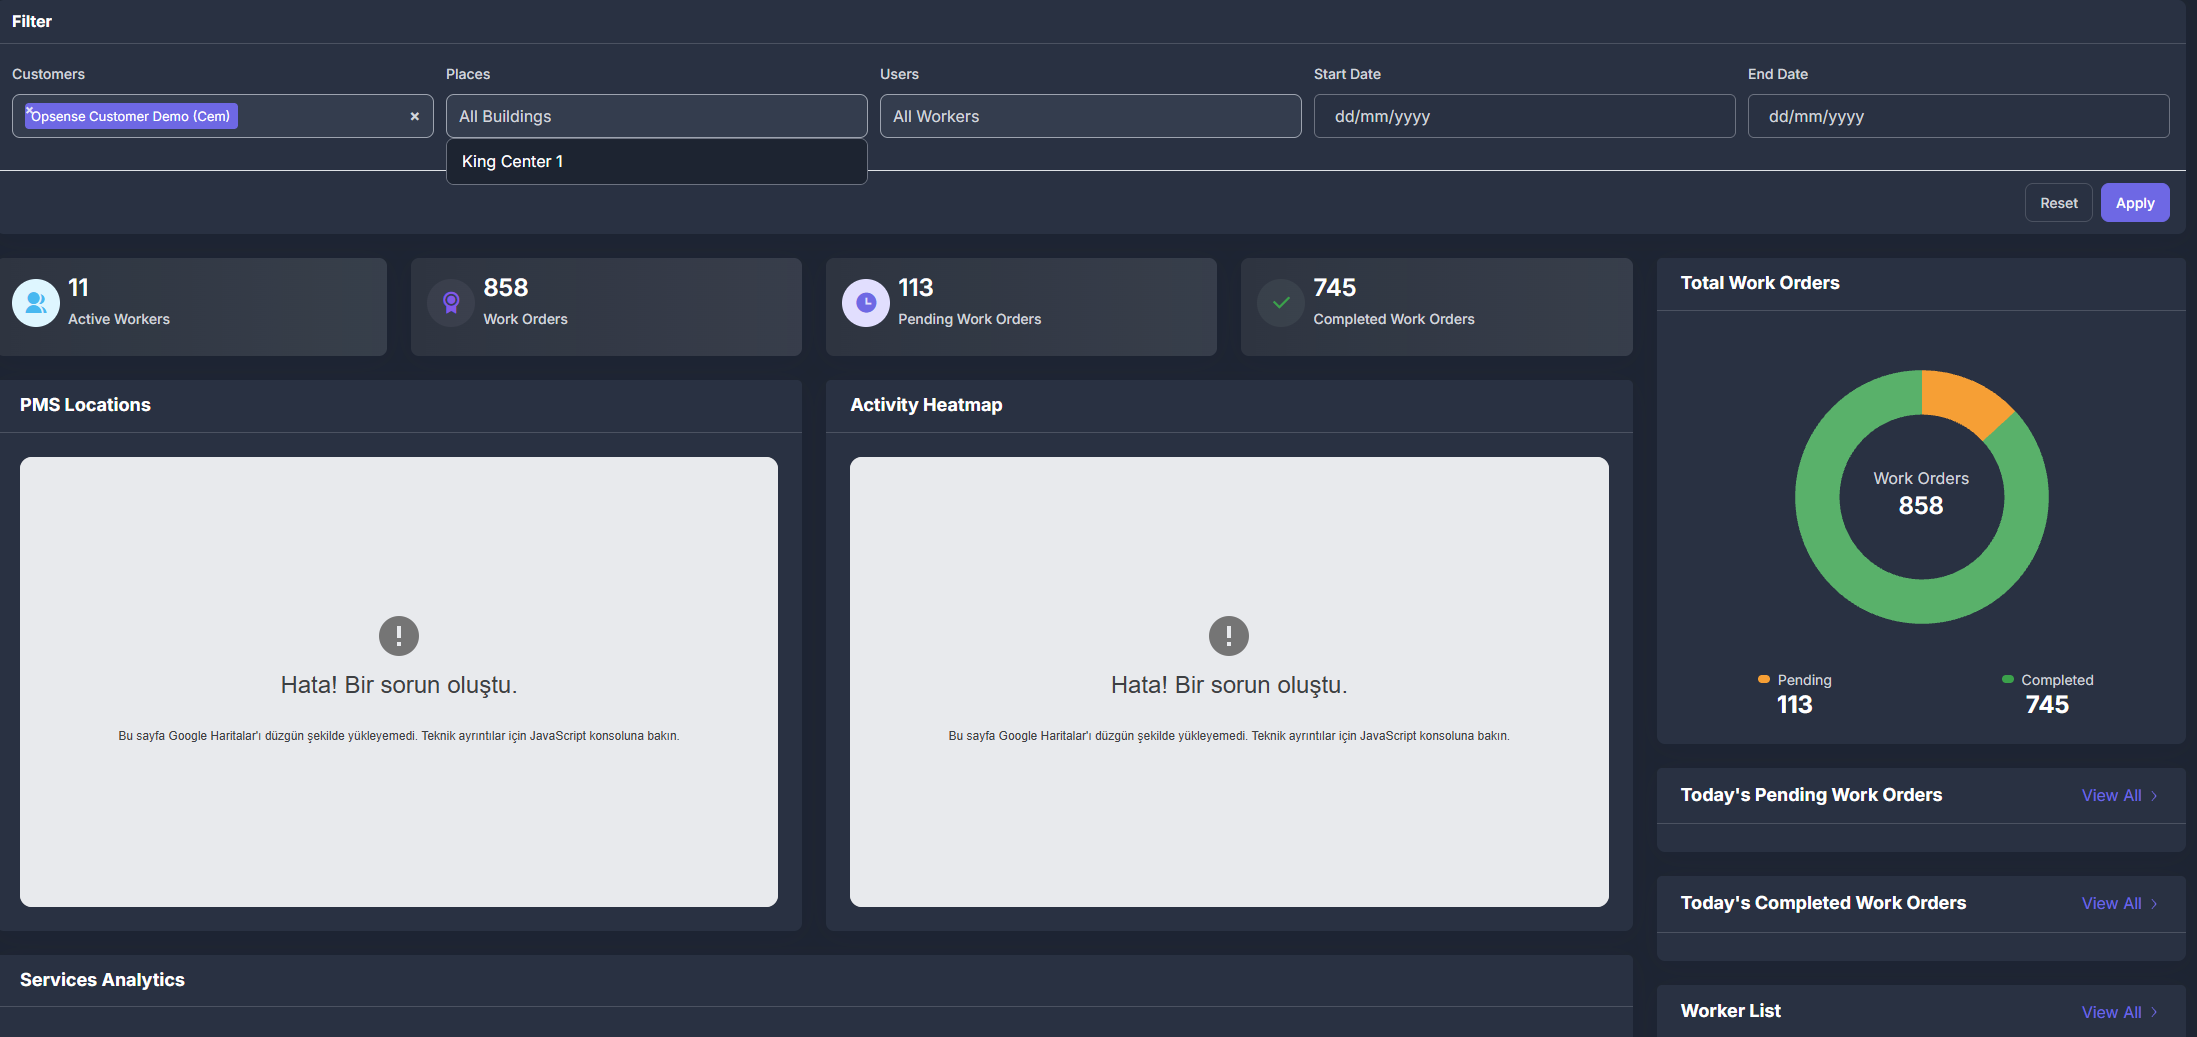View all of Today's Completed Work Orders
The image size is (2197, 1037).
pyautogui.click(x=2120, y=904)
